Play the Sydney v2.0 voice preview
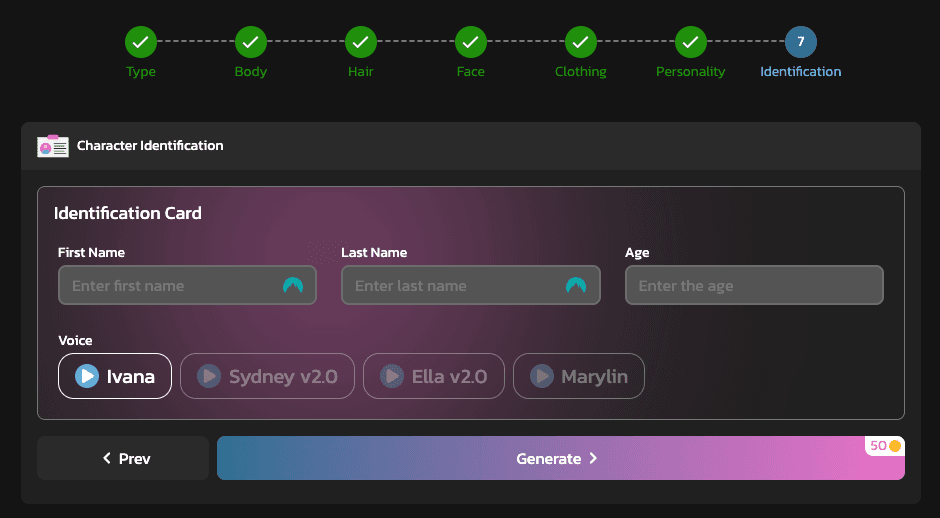 coord(209,376)
